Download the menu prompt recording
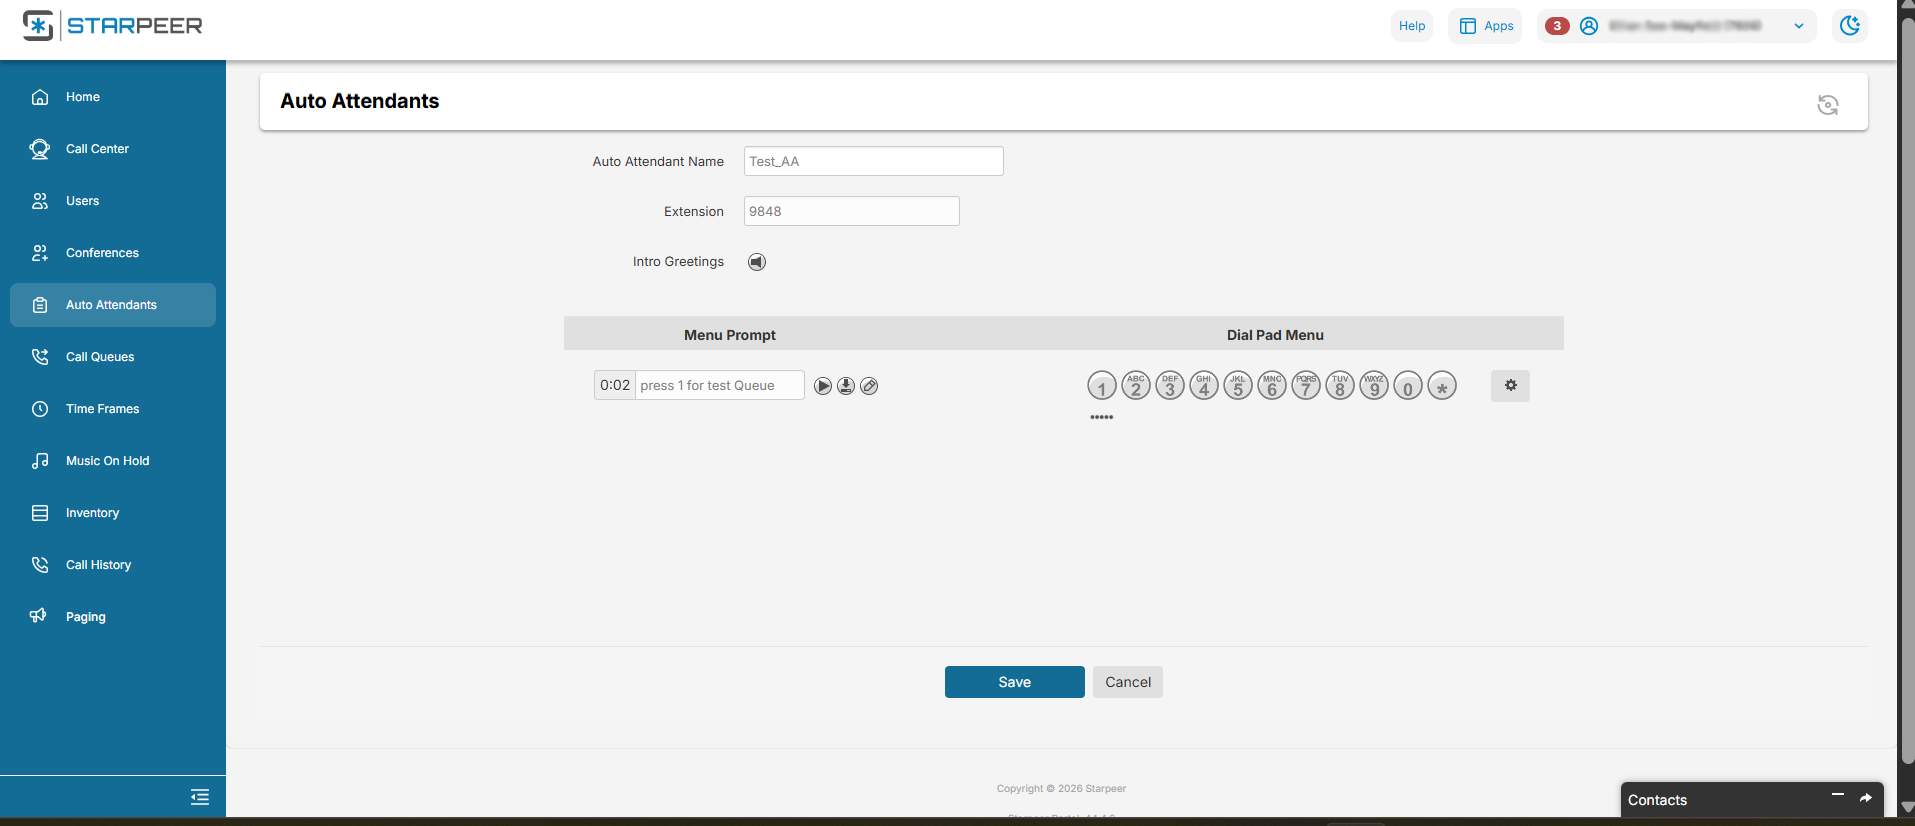Screen dimensions: 1915x826 click(x=846, y=386)
